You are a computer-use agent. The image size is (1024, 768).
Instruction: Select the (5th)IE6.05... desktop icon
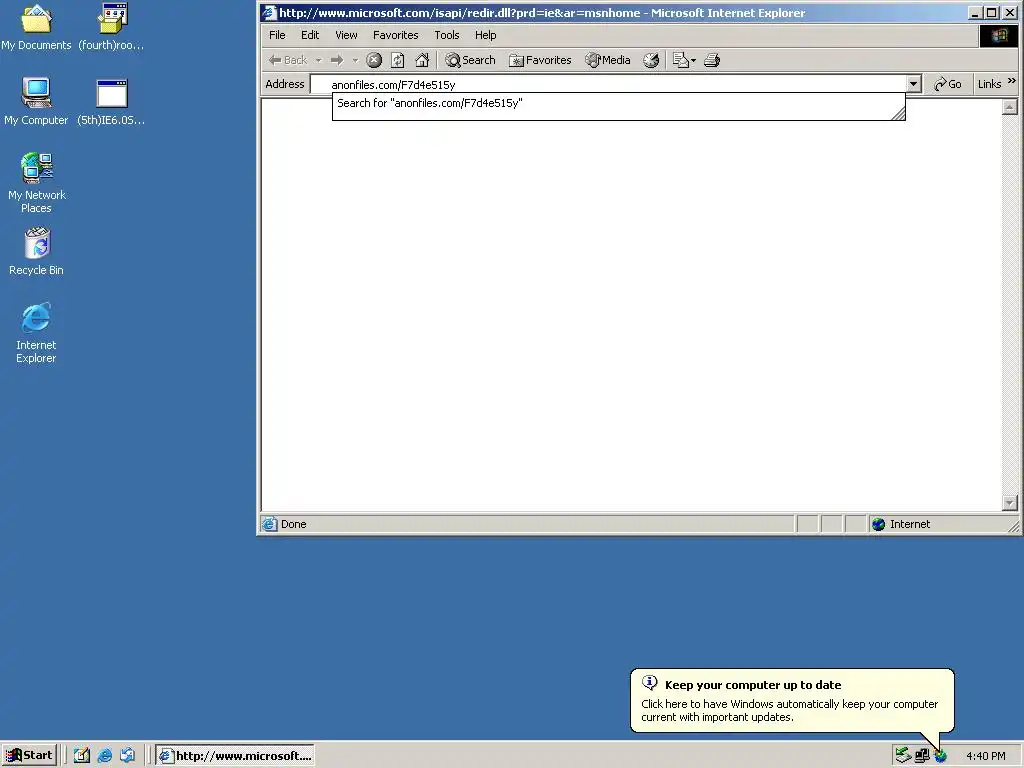(x=112, y=101)
